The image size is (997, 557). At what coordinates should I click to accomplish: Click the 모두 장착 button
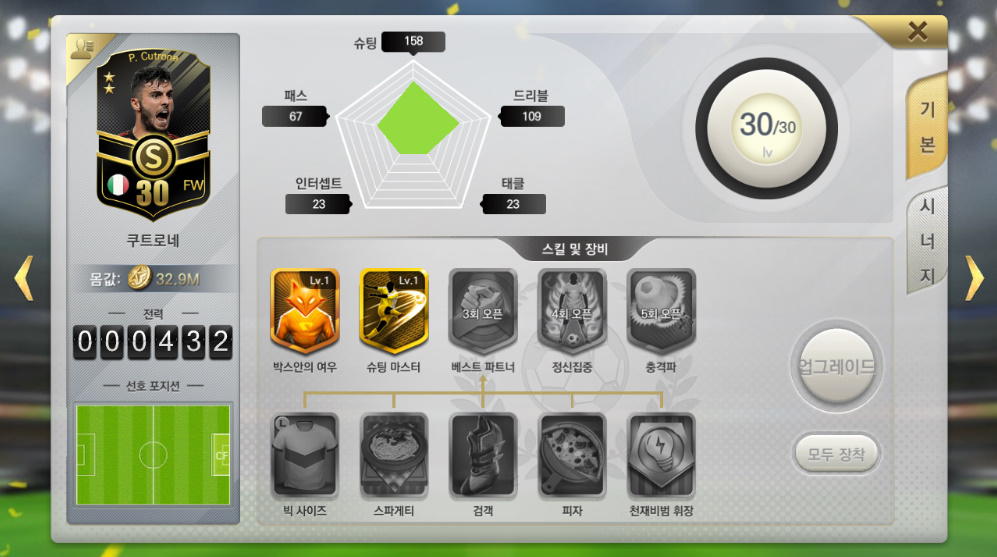(836, 454)
